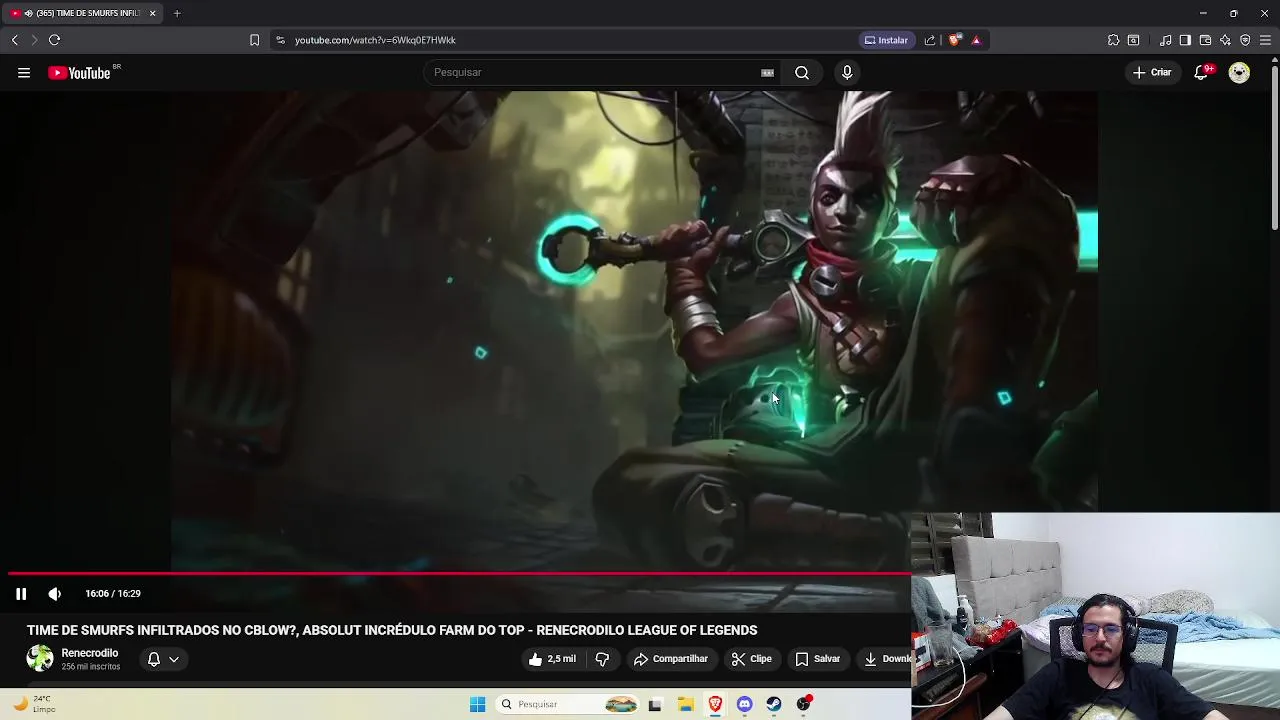Screen dimensions: 1280x720
Task: Open Brave Rewards triangle icon
Action: [x=976, y=40]
